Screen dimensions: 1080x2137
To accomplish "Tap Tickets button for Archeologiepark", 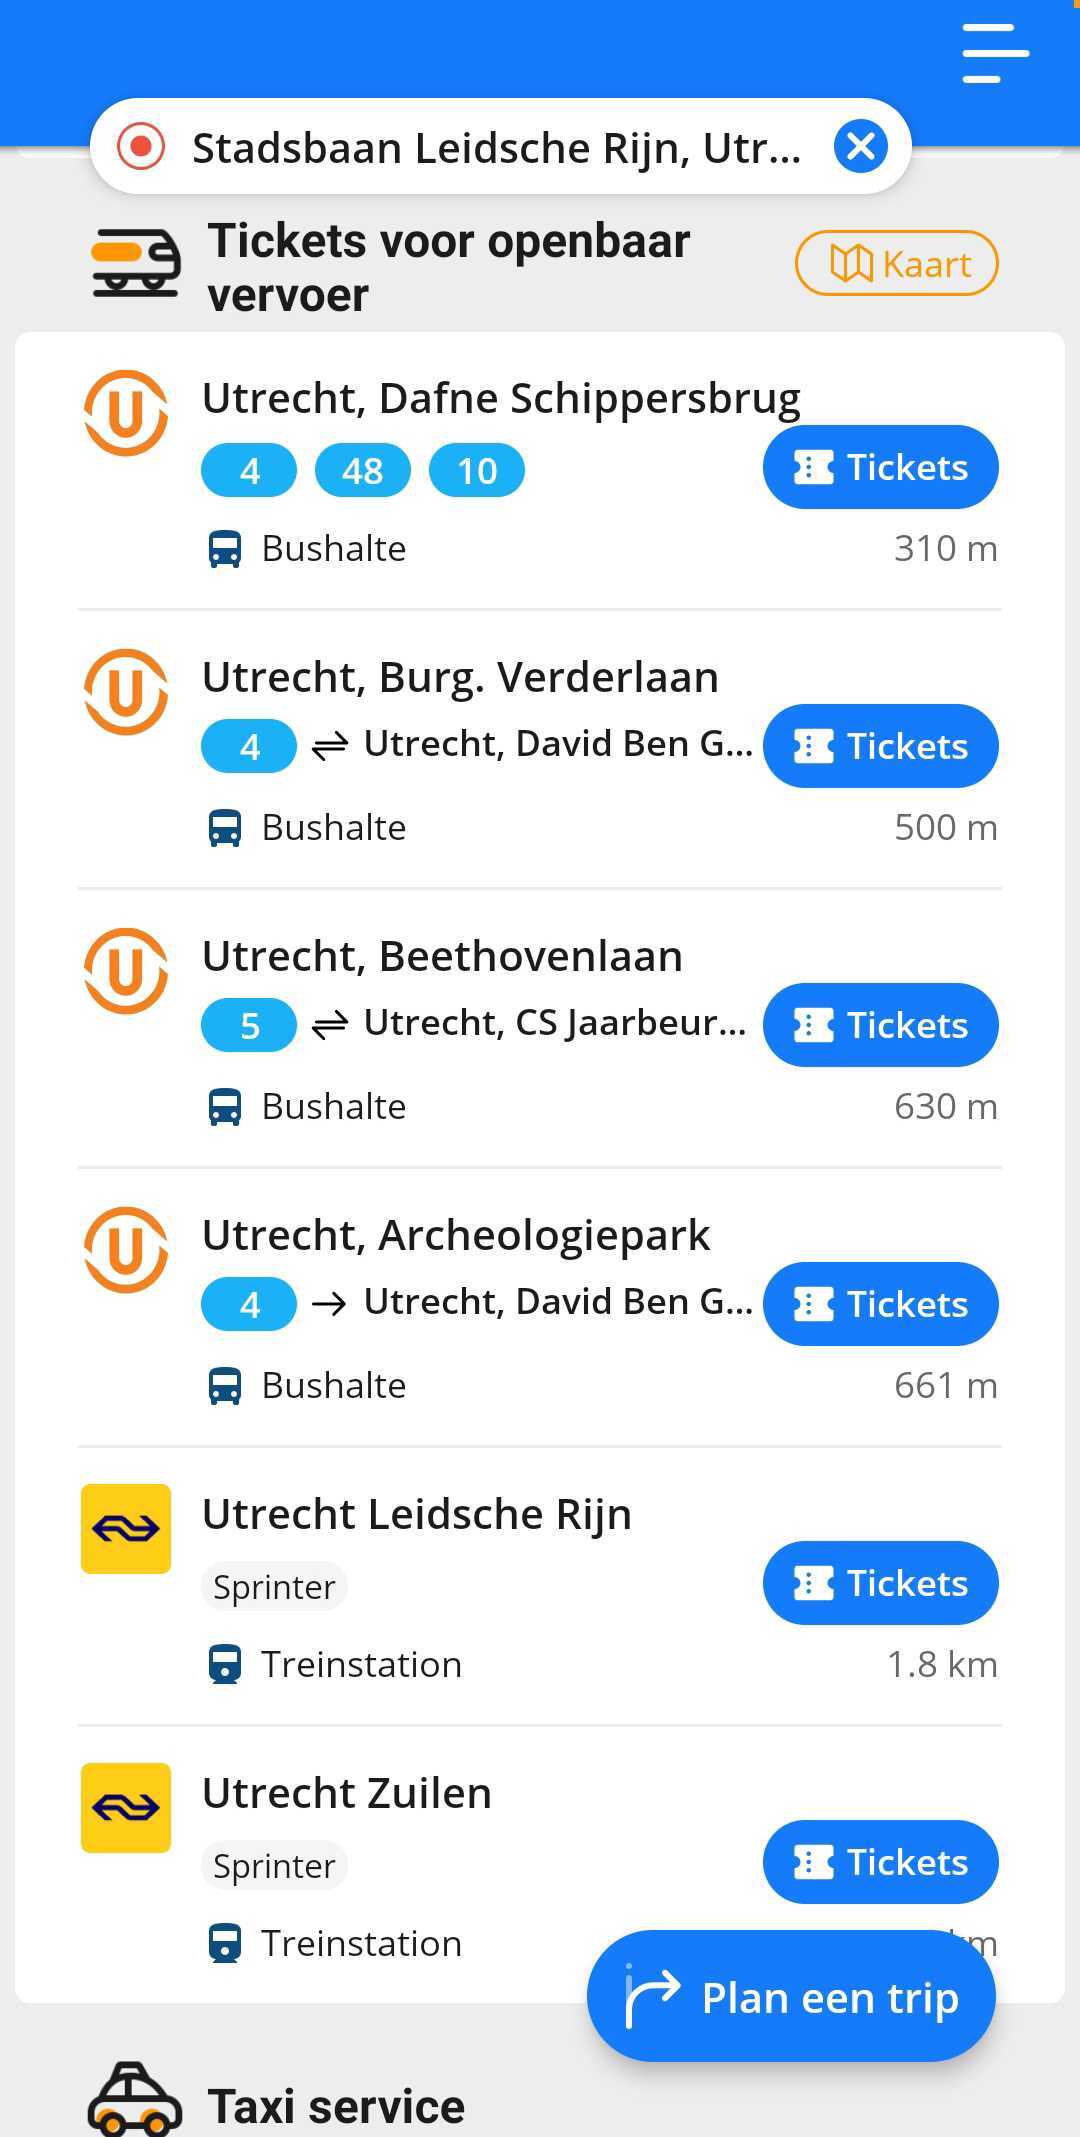I will [x=880, y=1304].
